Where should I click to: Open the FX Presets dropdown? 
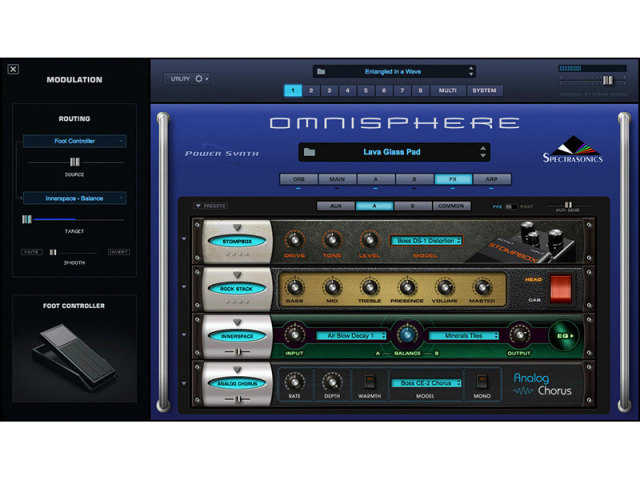click(x=211, y=206)
